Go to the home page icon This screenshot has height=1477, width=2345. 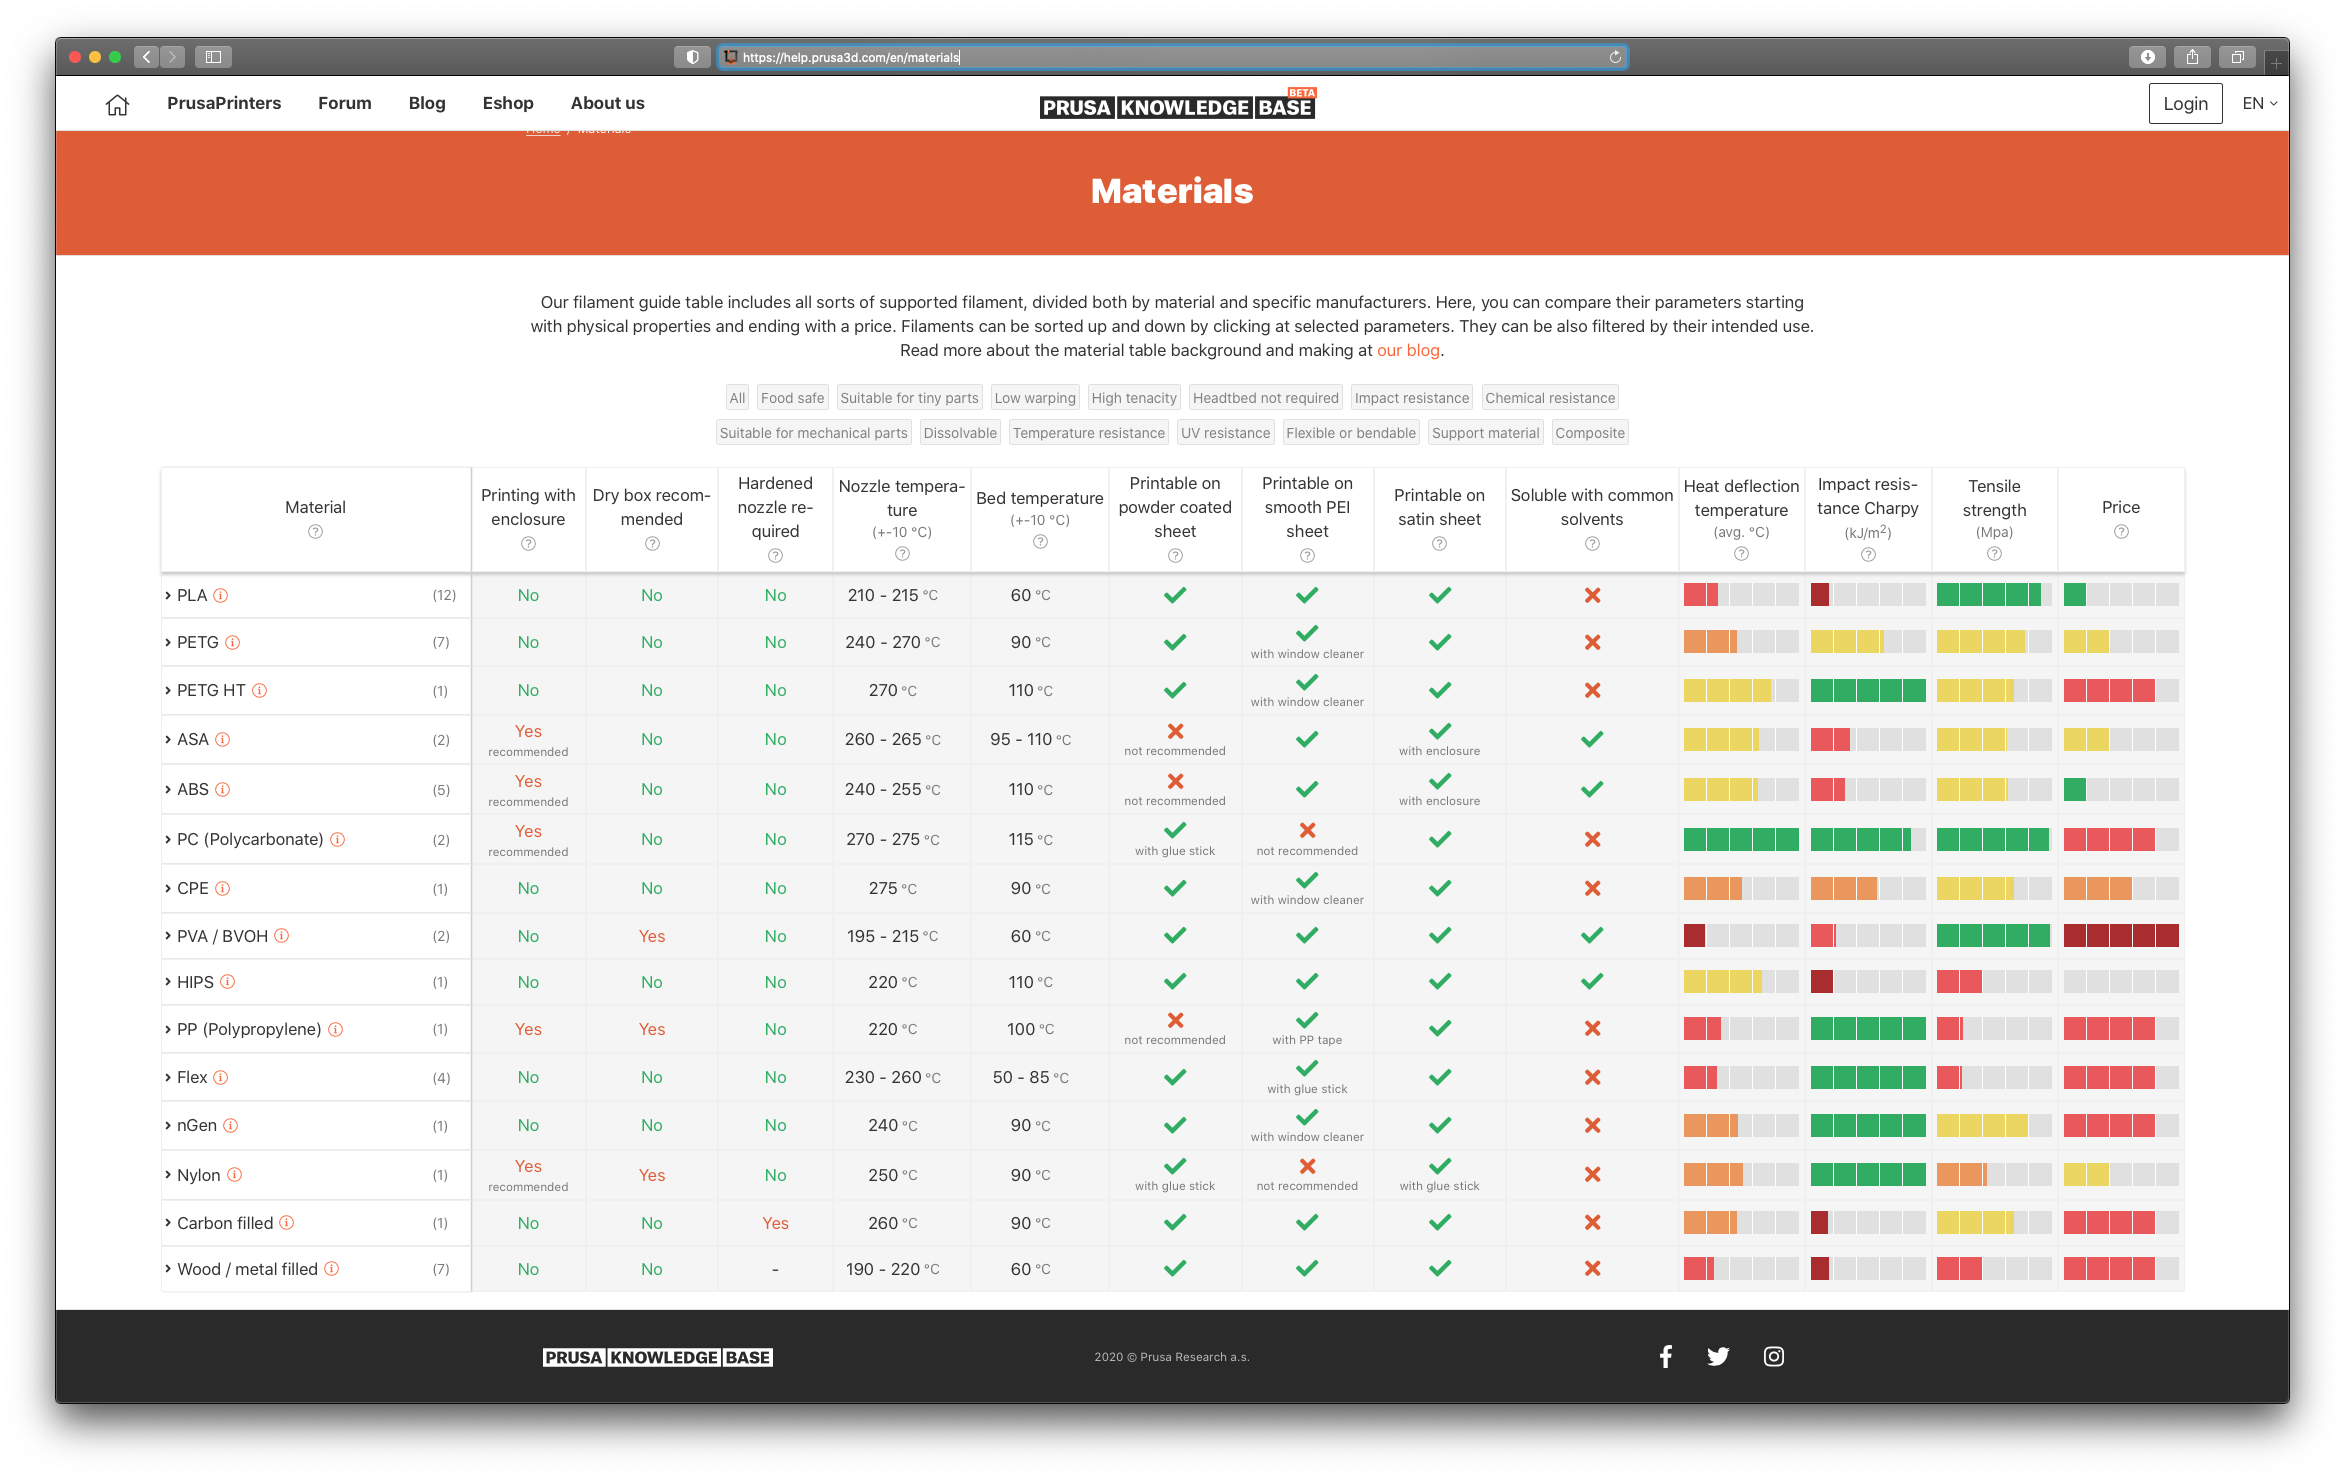tap(117, 104)
